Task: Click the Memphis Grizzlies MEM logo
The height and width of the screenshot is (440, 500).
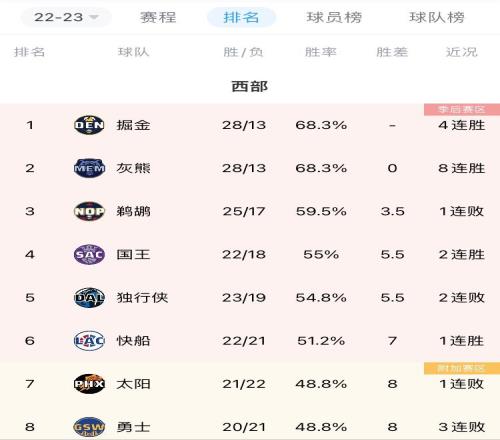Action: coord(89,168)
